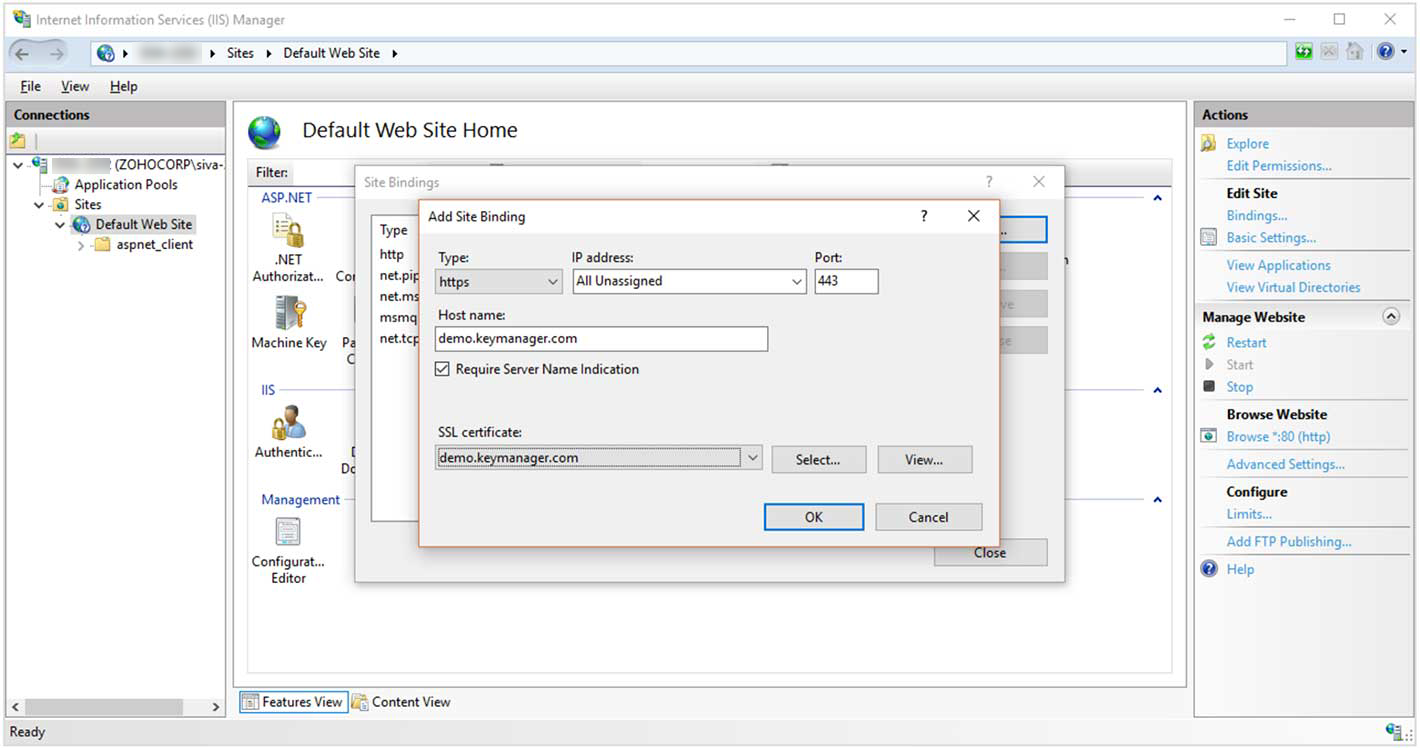
Task: Select Application Pools in Connections tree
Action: 126,185
